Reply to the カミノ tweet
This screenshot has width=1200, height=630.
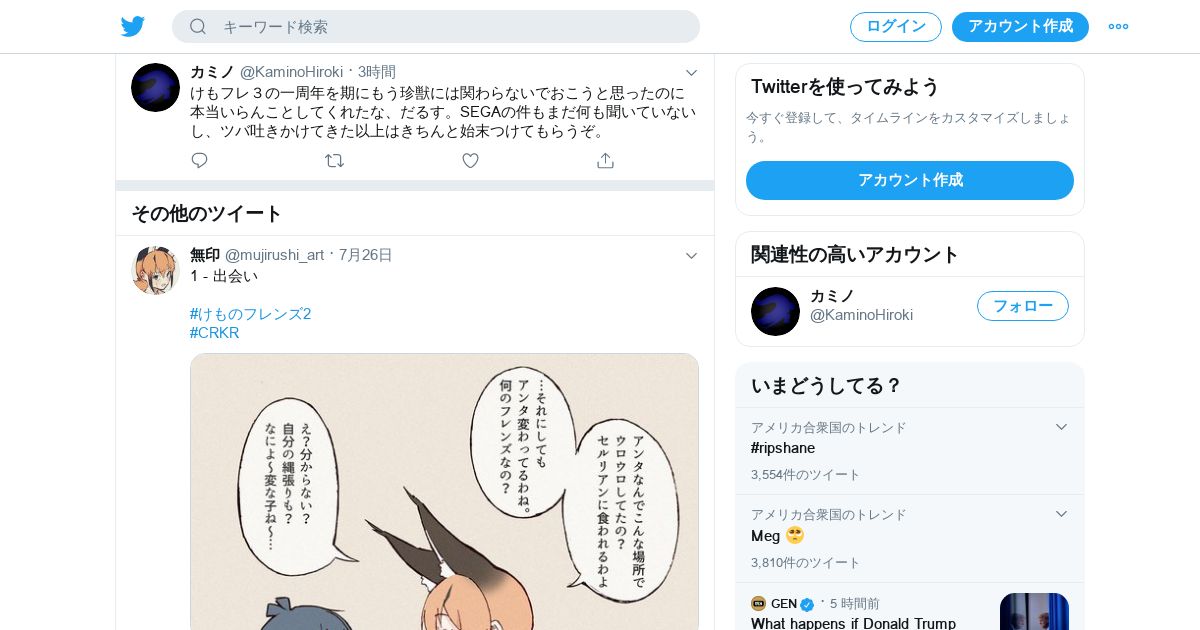tap(199, 160)
